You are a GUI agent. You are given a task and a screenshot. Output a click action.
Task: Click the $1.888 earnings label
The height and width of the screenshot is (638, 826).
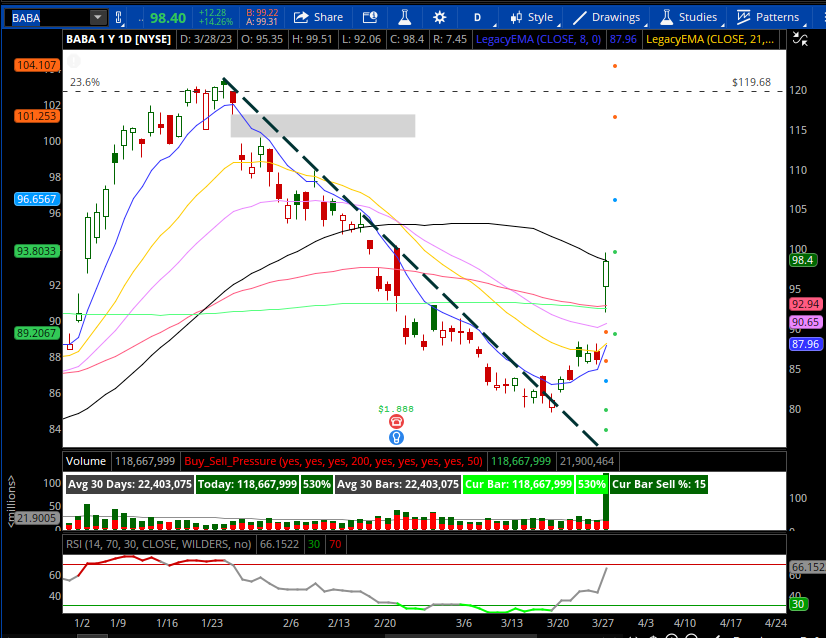[x=396, y=409]
